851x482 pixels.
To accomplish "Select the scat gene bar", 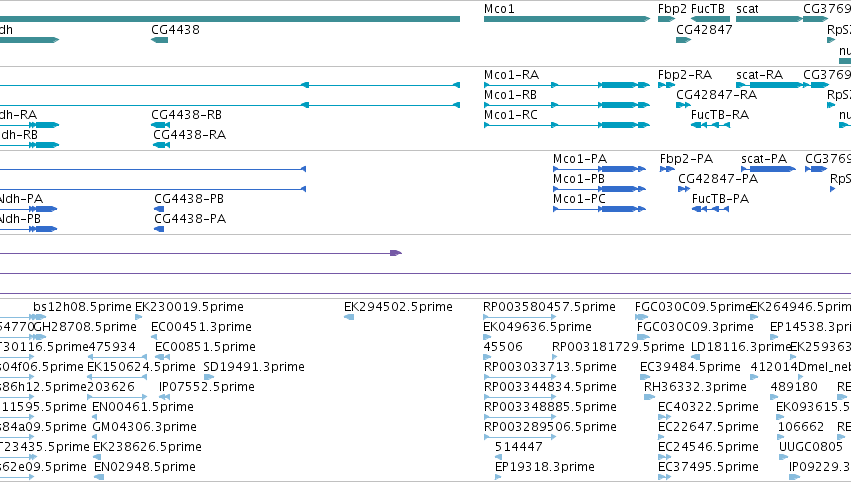I will [x=769, y=19].
